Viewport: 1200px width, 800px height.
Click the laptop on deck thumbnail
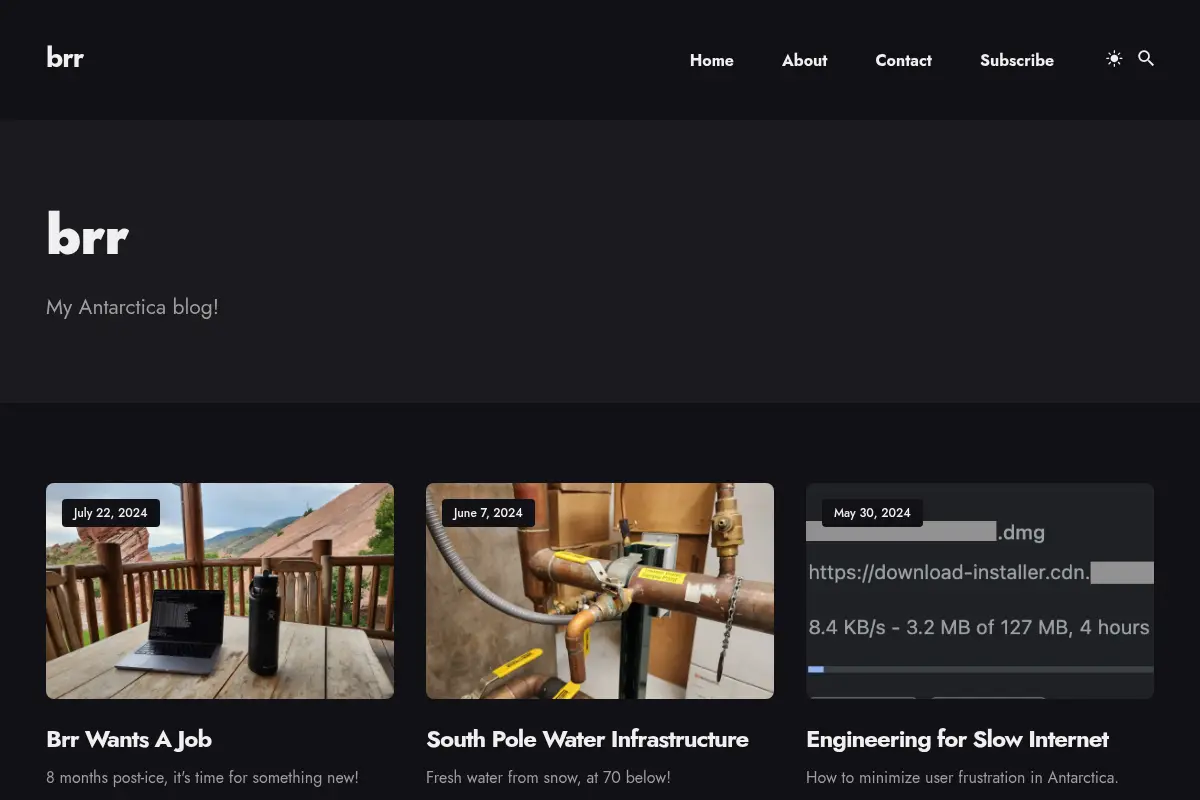point(220,591)
